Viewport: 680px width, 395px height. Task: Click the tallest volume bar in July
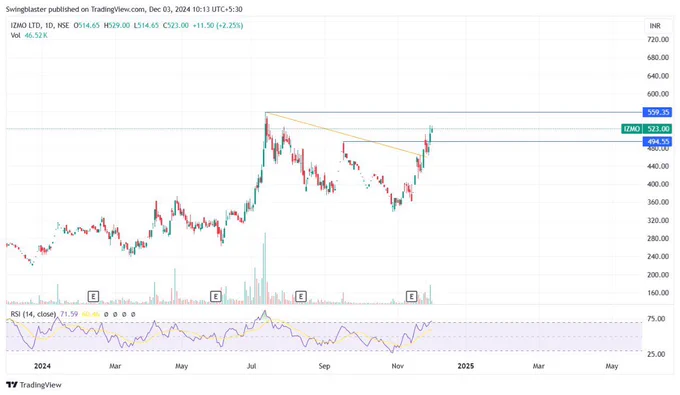click(x=265, y=268)
